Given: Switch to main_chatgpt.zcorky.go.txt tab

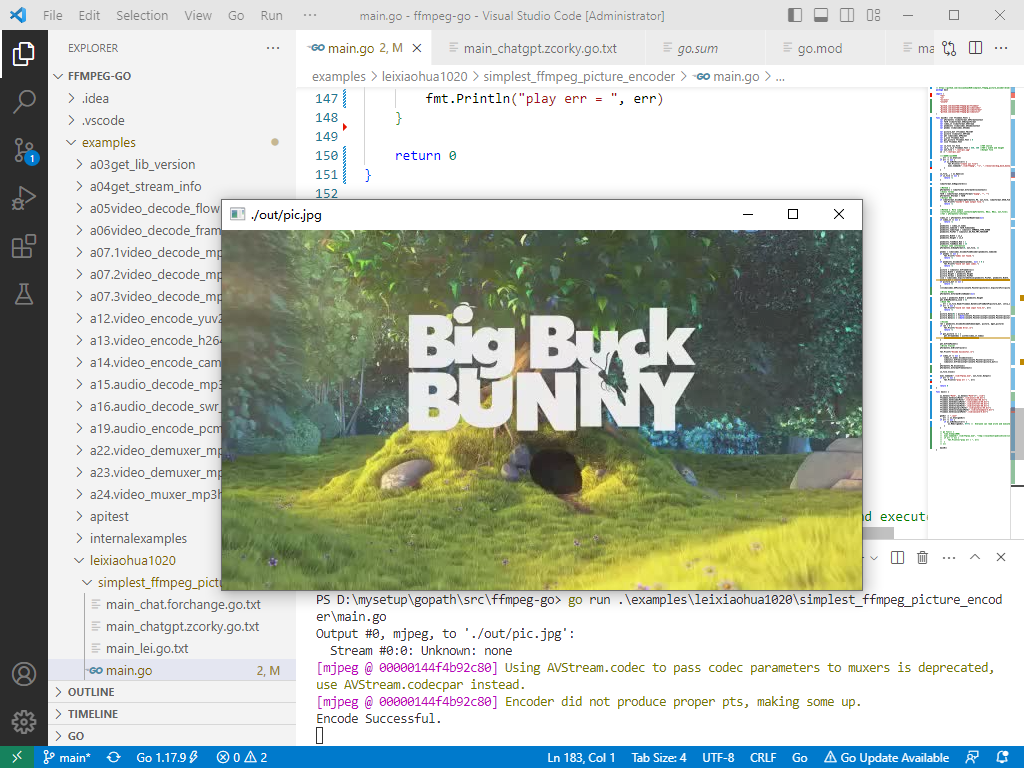Looking at the screenshot, I should pos(539,48).
